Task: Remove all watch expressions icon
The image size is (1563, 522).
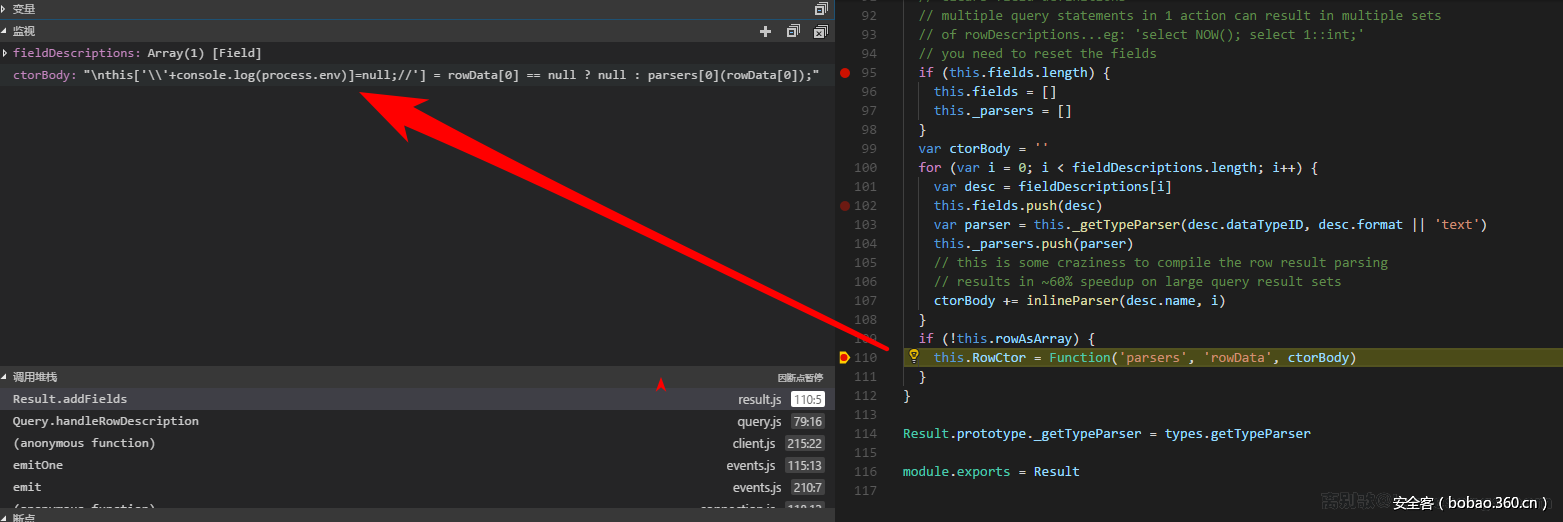Action: coord(820,31)
